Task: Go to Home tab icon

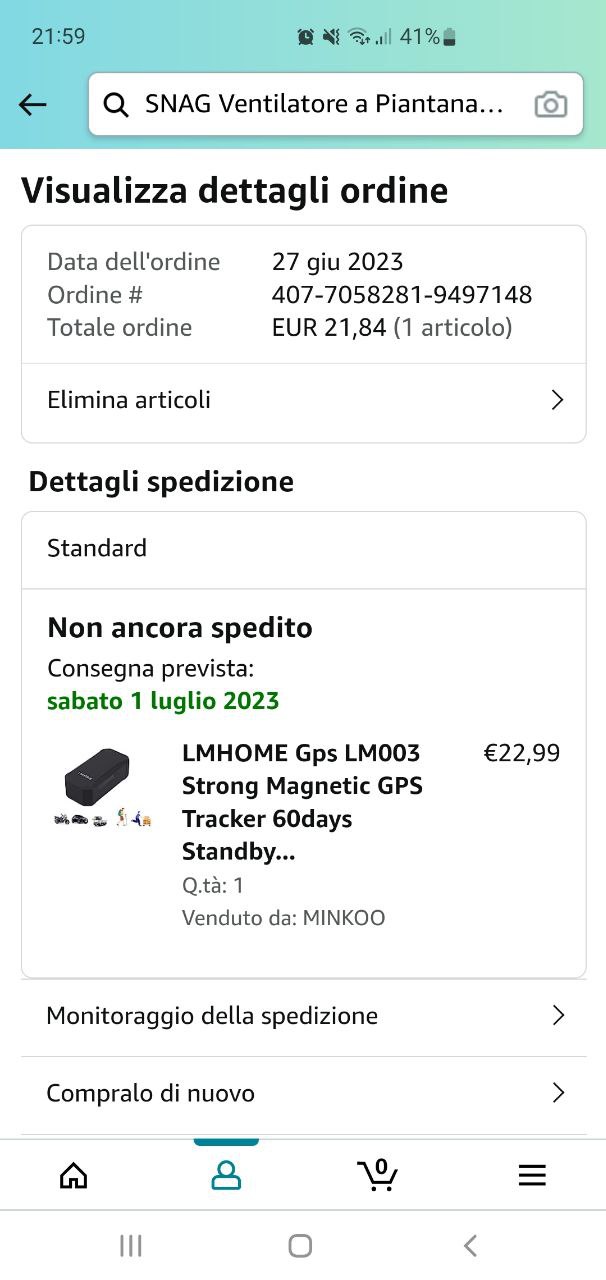Action: coord(74,1175)
